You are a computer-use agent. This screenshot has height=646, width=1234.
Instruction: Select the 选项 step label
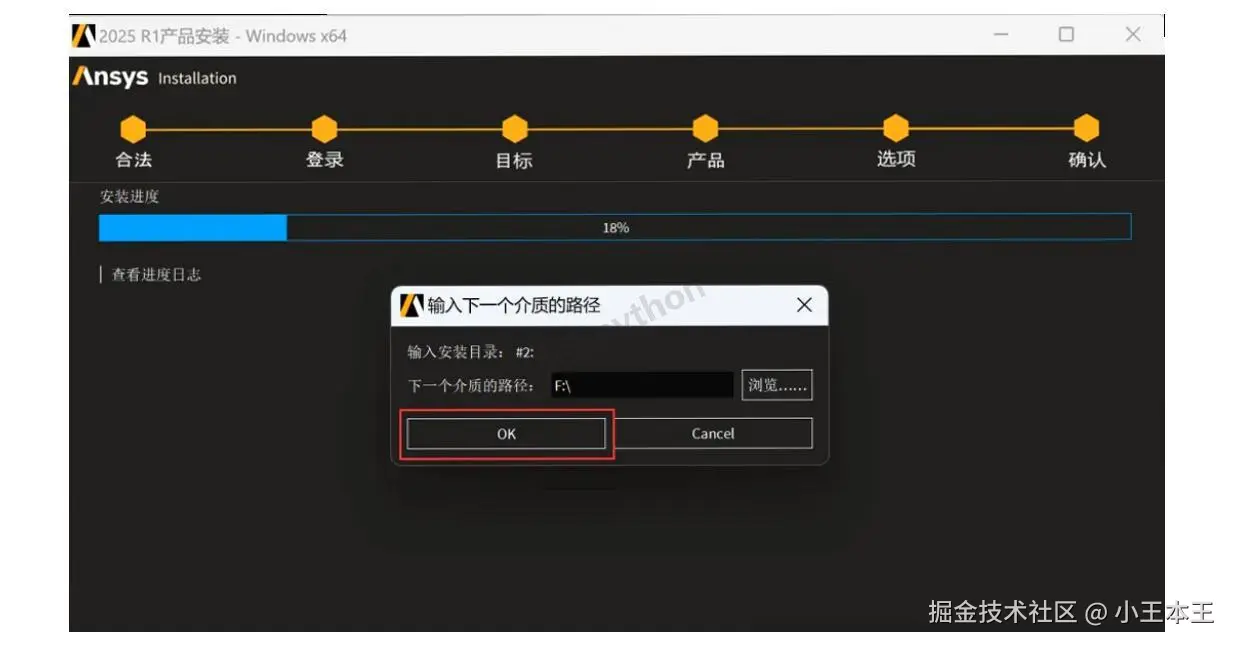coord(895,160)
